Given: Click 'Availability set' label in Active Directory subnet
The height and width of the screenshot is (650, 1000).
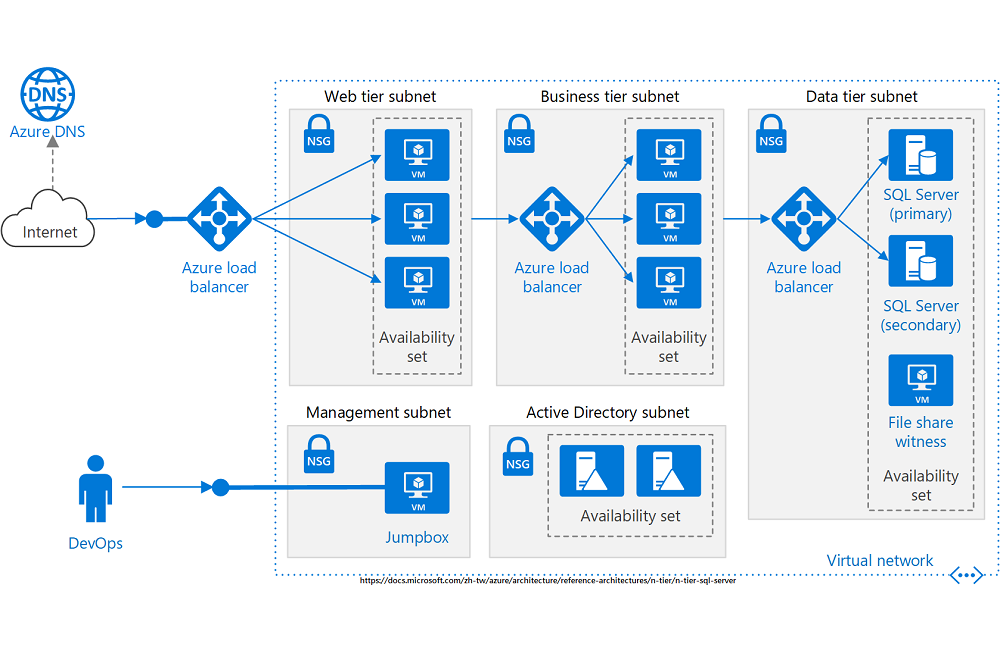Looking at the screenshot, I should click(630, 516).
